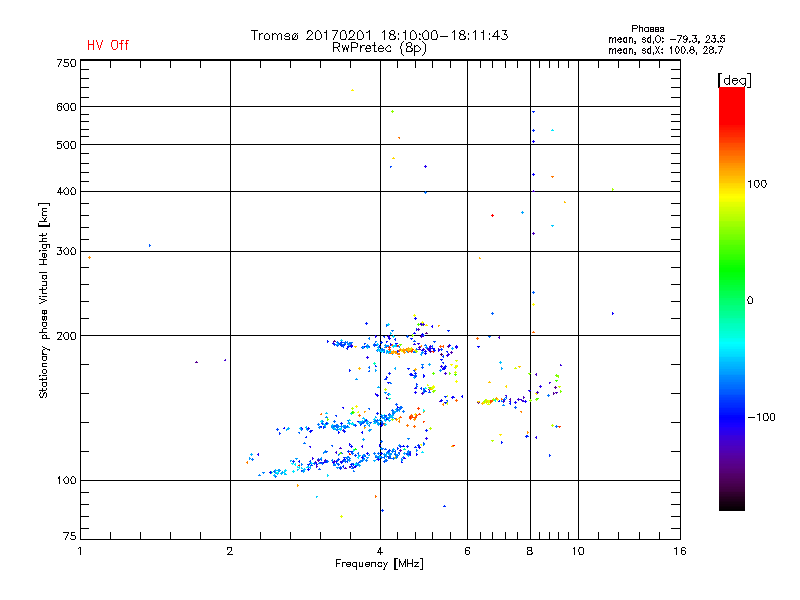Click the "[deg]" colorbar unit label
This screenshot has height=600, width=800.
pyautogui.click(x=735, y=79)
